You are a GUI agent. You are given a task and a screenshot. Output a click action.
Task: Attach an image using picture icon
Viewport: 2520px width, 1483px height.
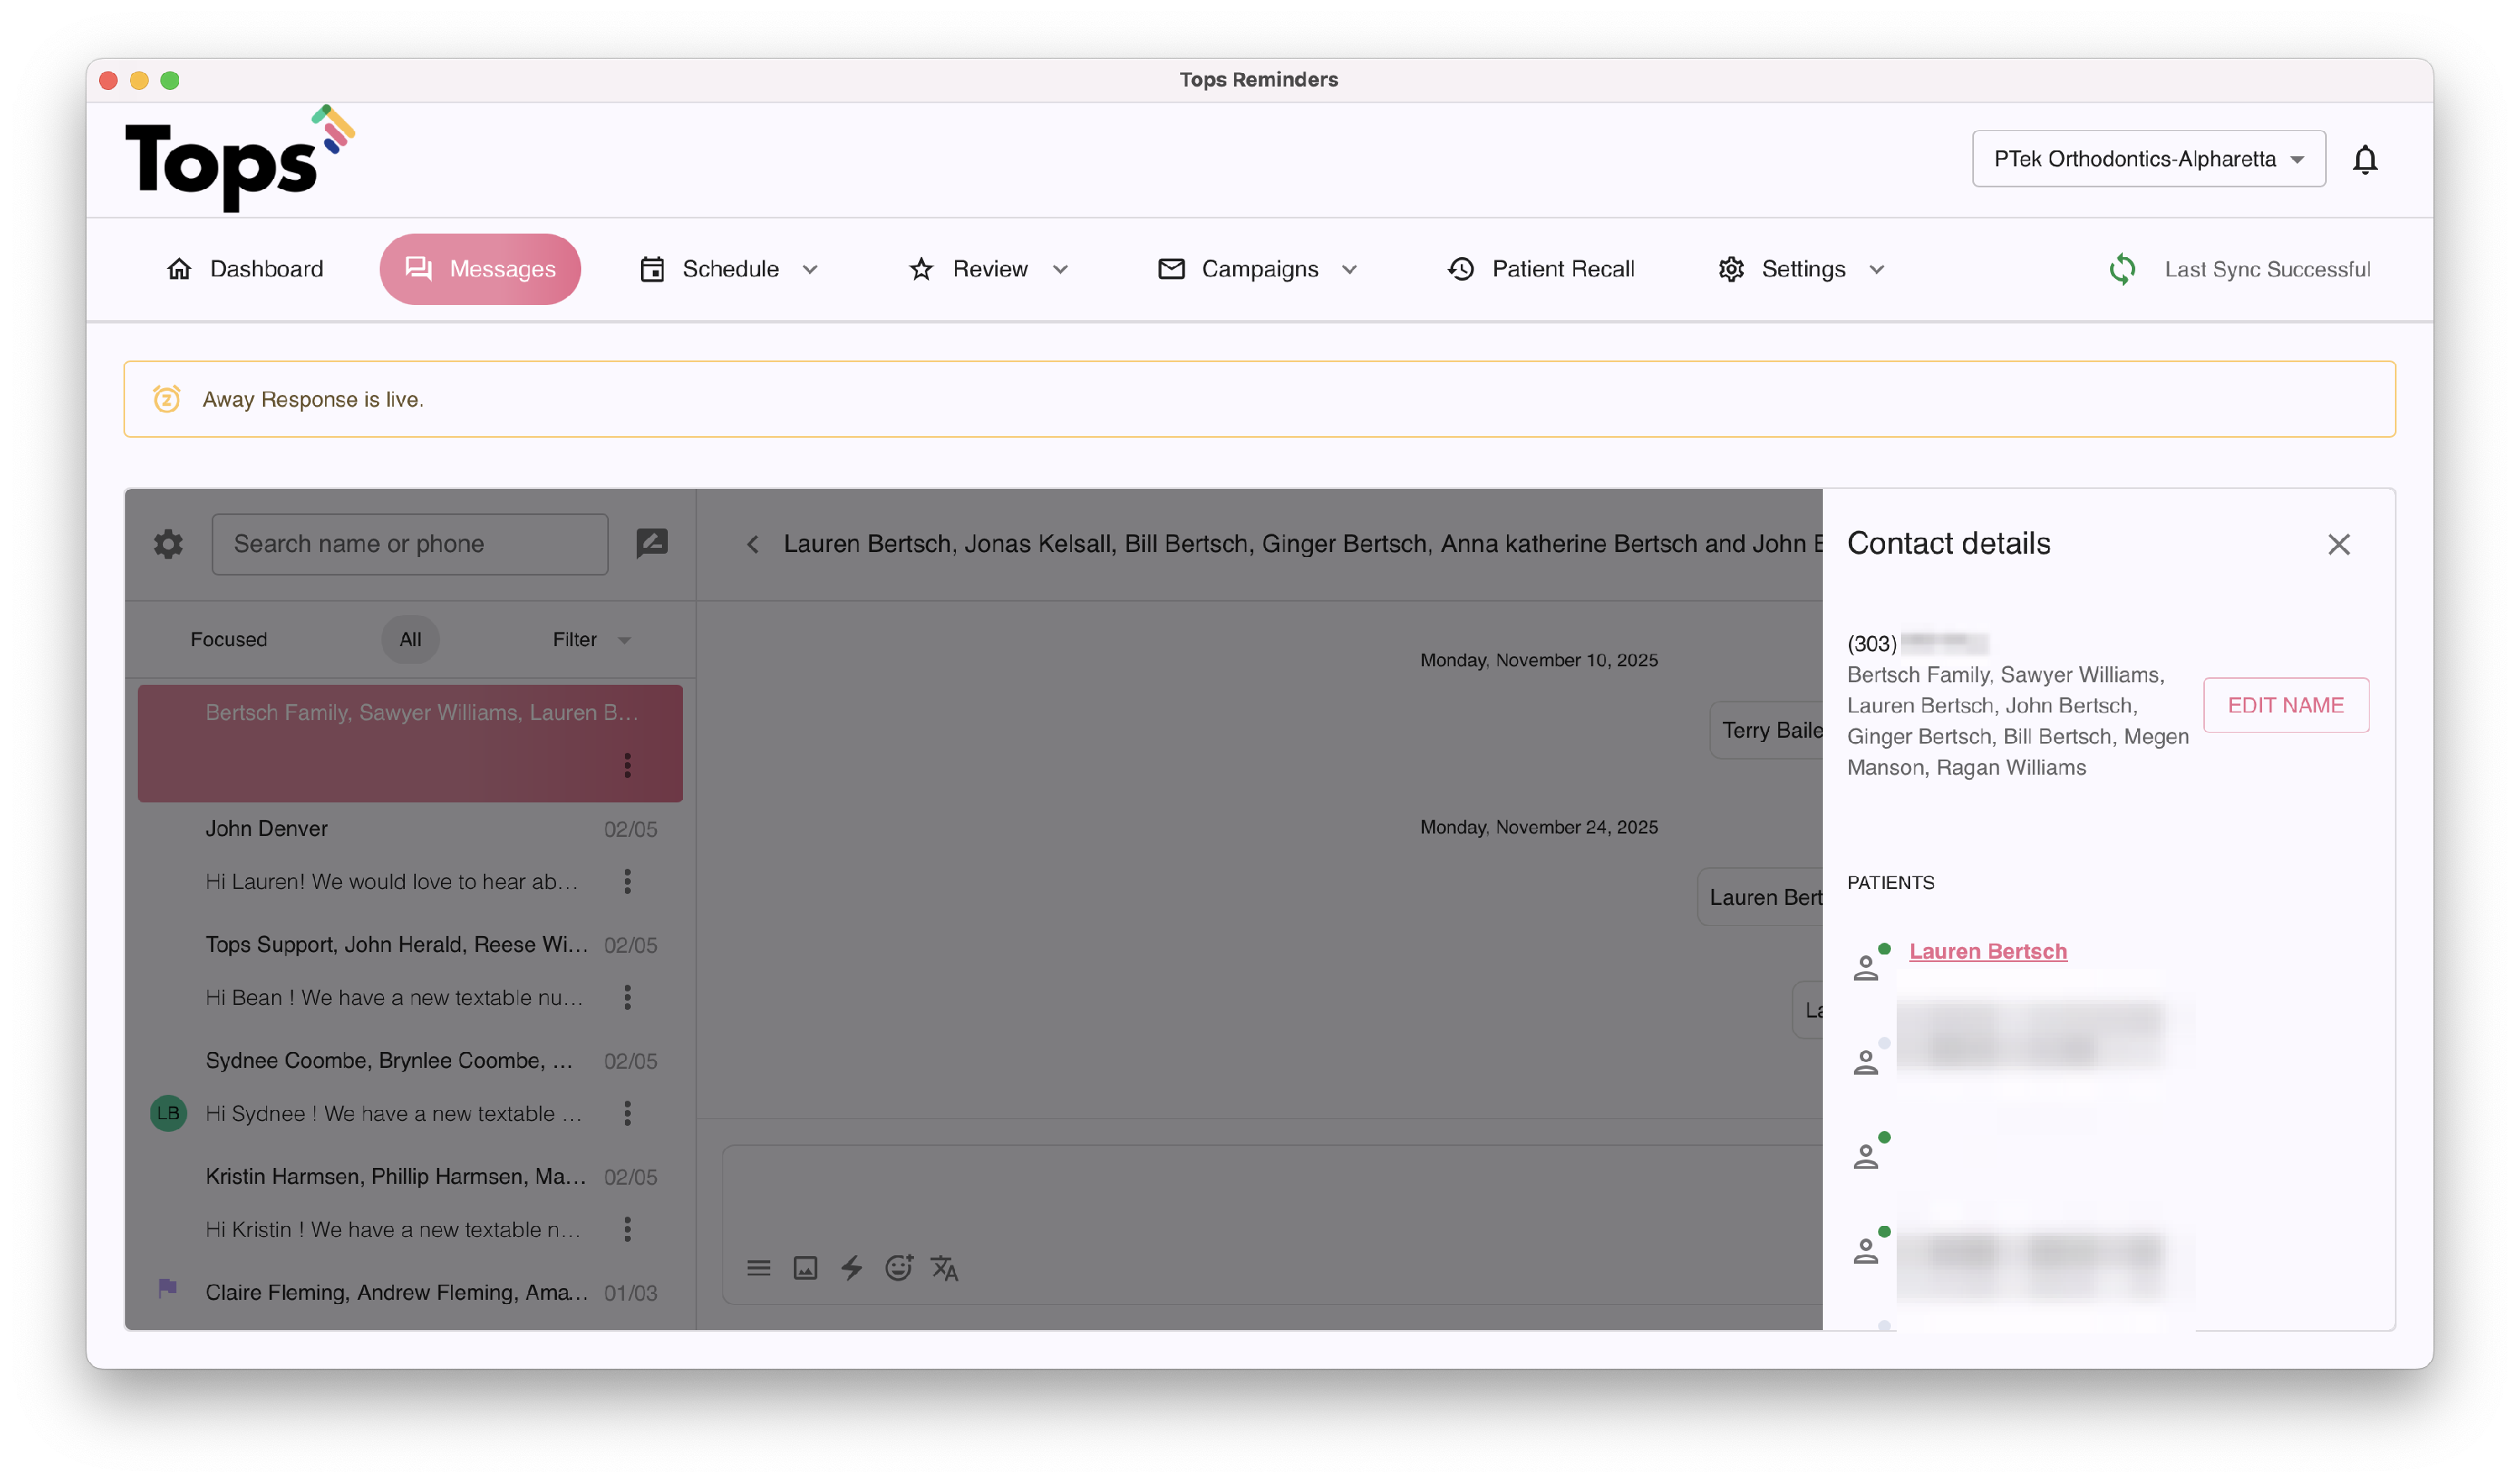tap(805, 1268)
